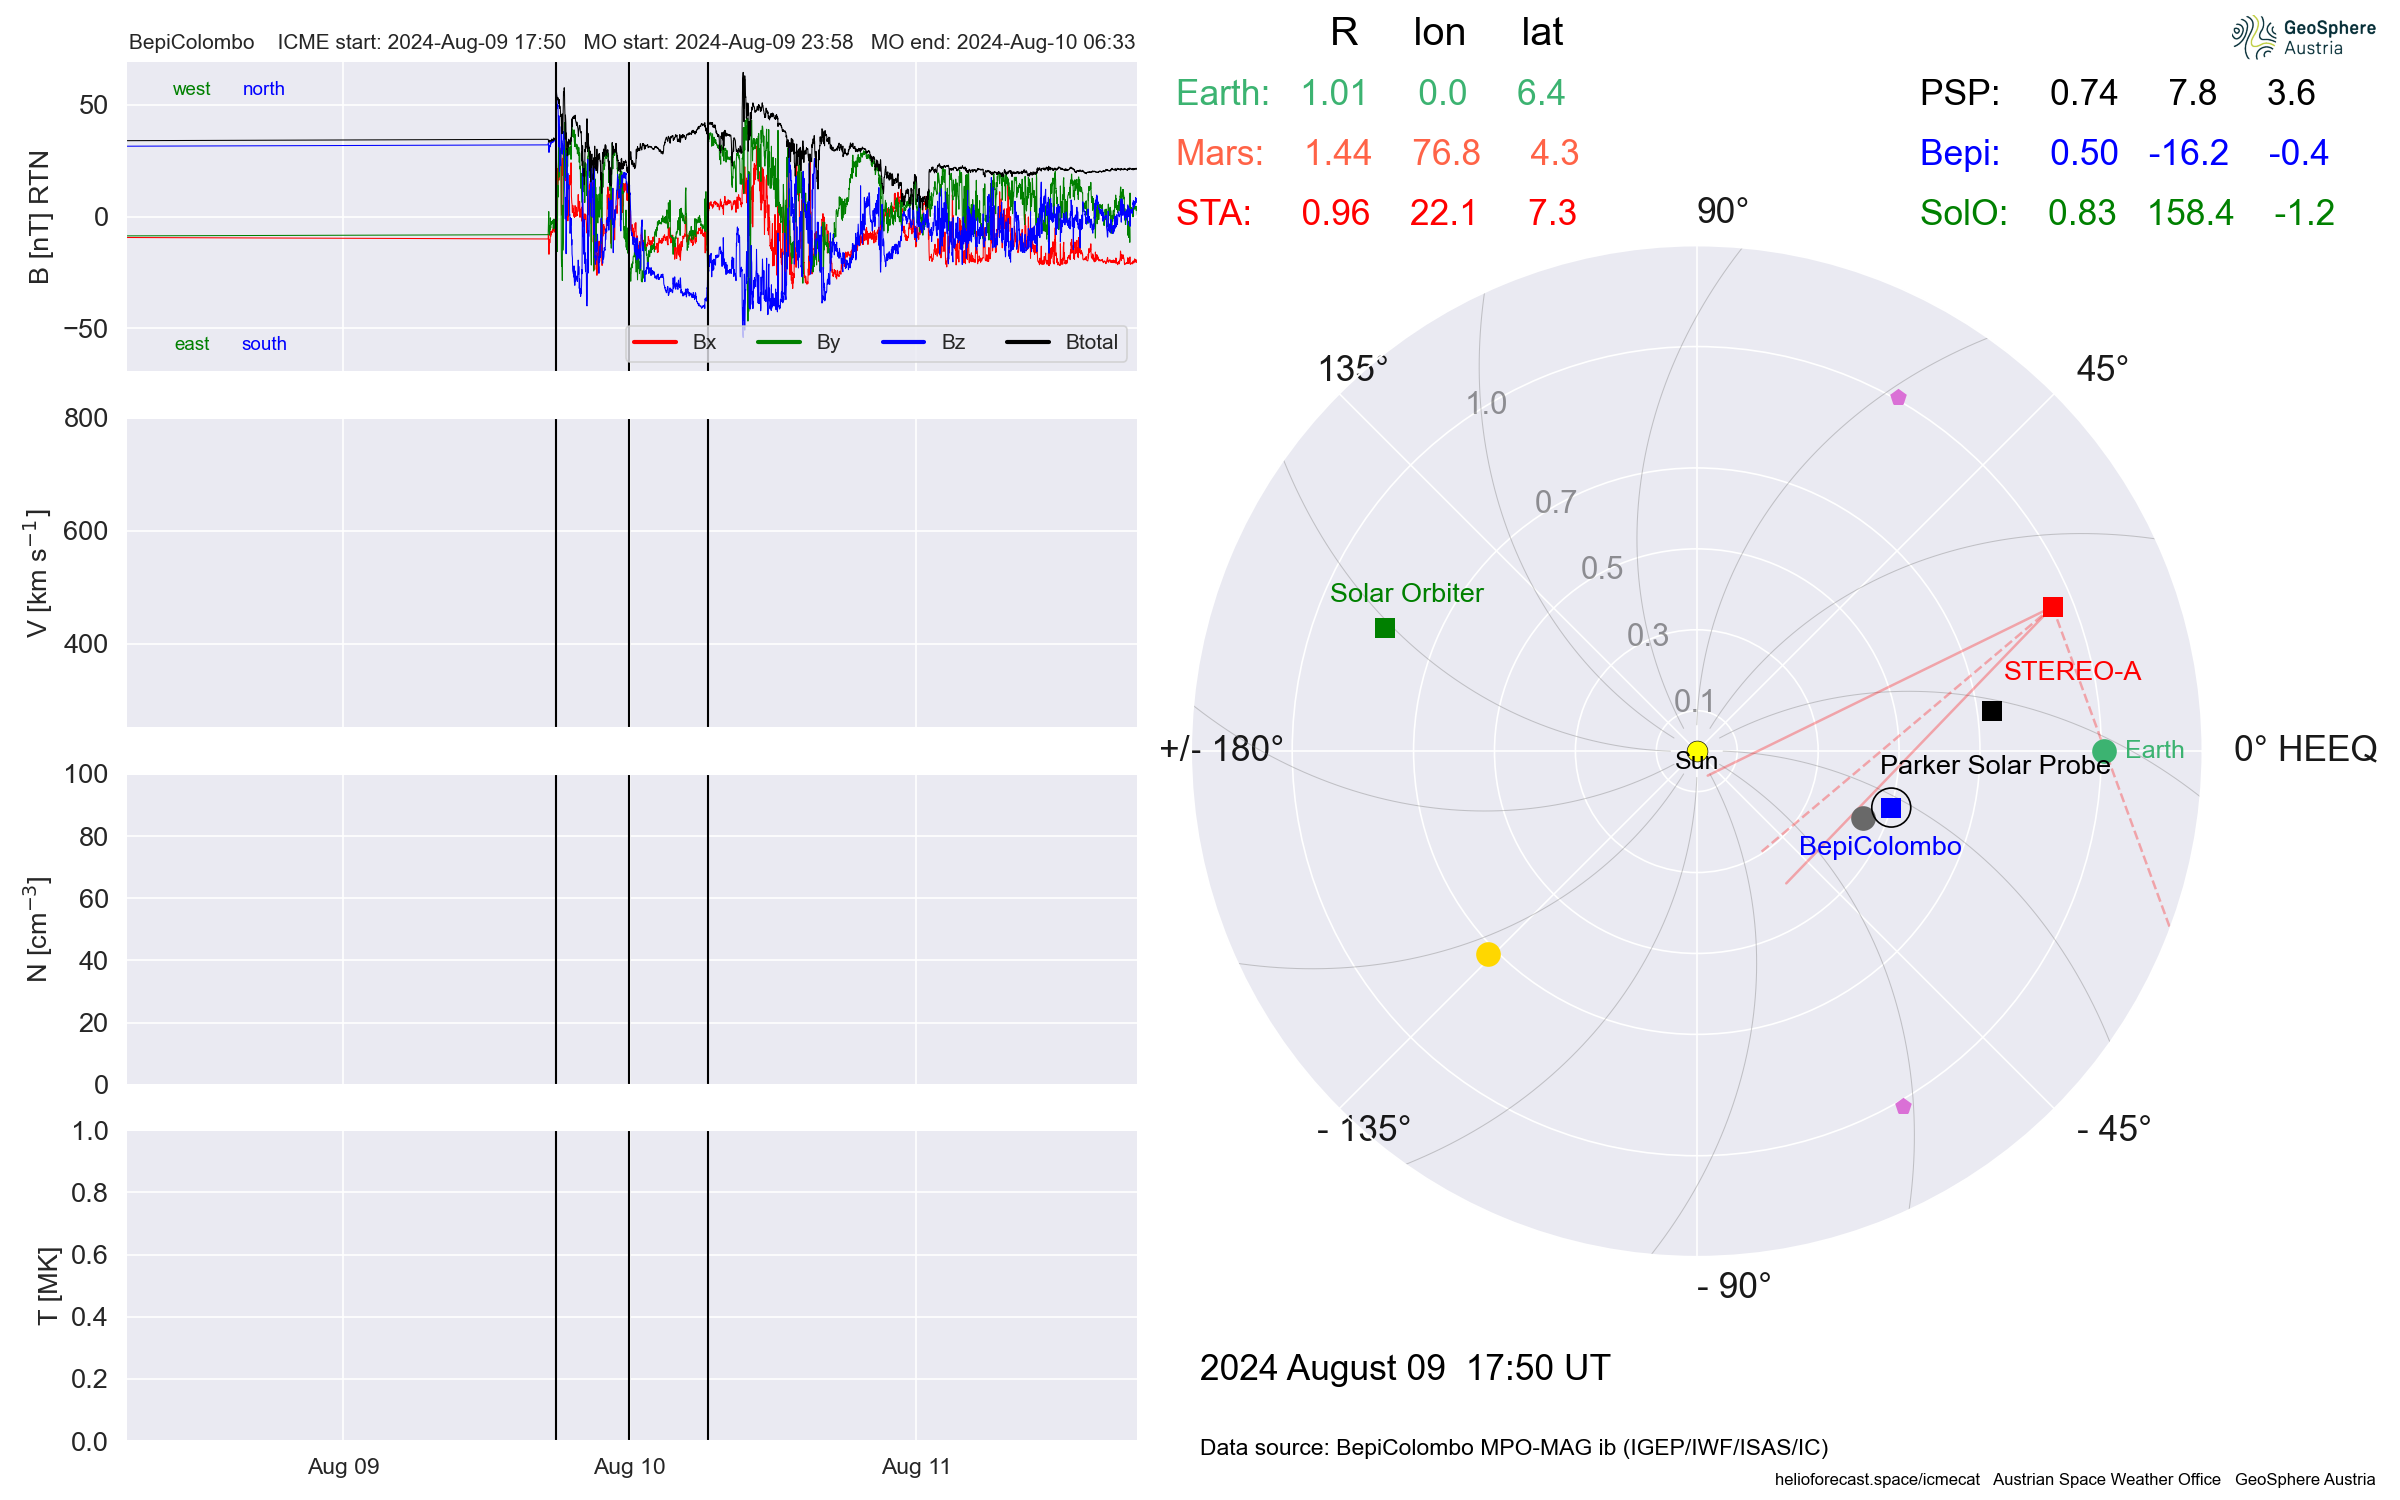Click SolO longitude value 158.4

tap(2191, 213)
